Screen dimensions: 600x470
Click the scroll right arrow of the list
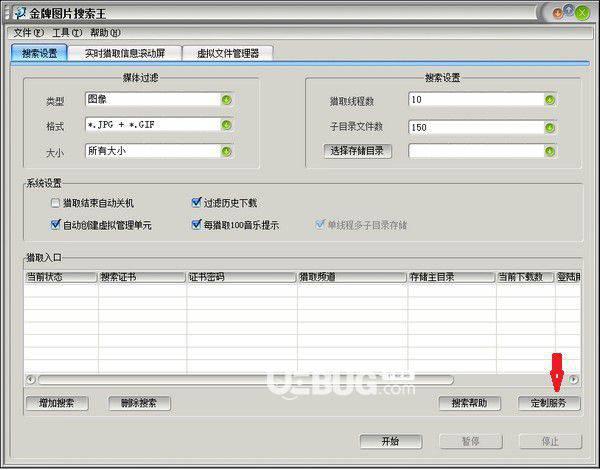point(573,379)
